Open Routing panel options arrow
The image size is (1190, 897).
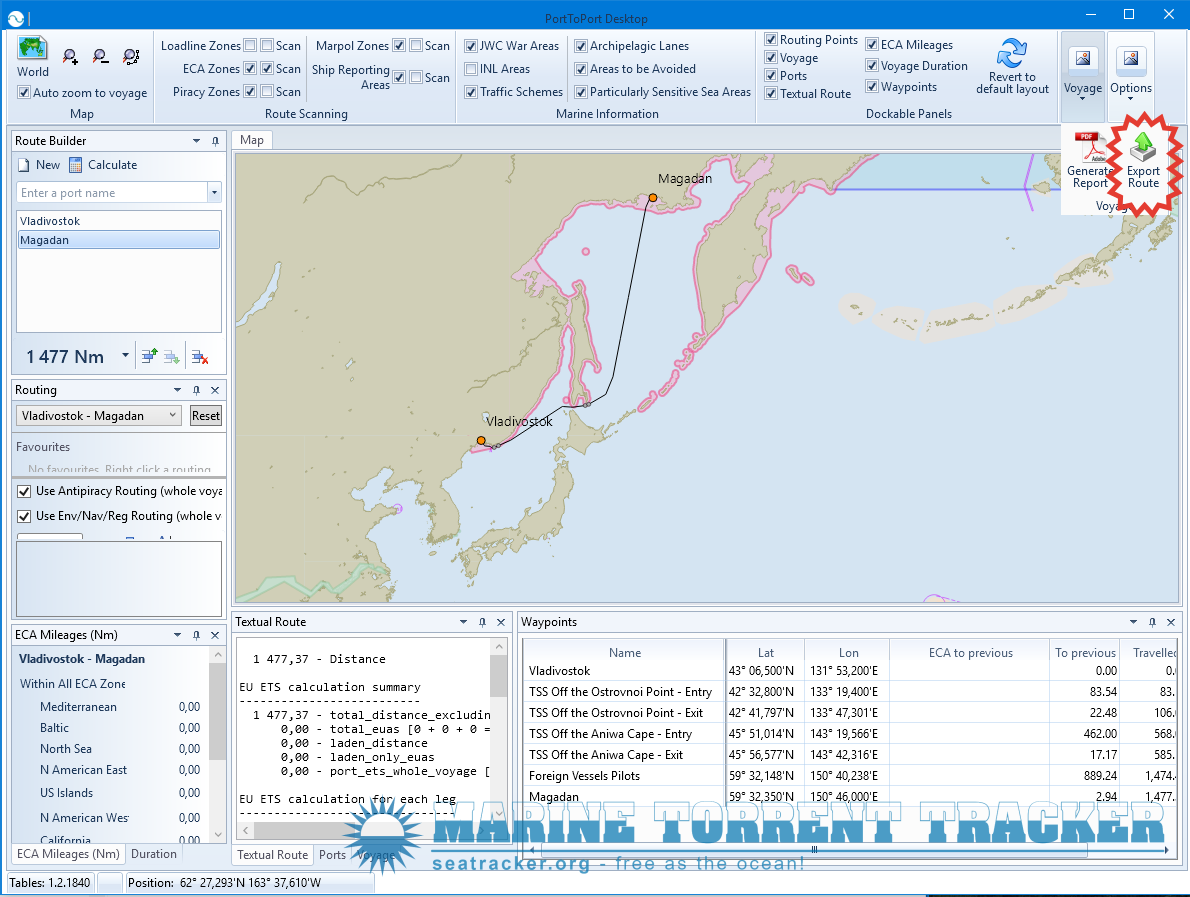click(x=178, y=390)
